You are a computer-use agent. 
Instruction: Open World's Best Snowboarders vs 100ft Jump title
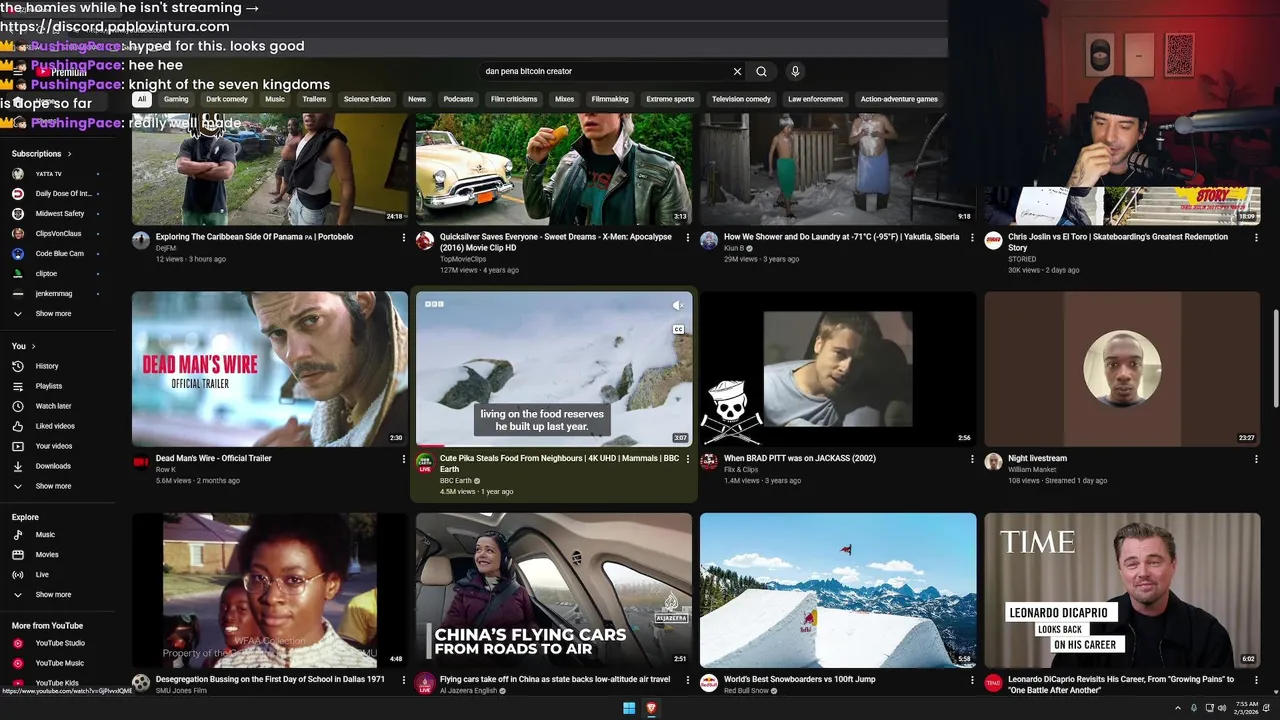pyautogui.click(x=800, y=680)
